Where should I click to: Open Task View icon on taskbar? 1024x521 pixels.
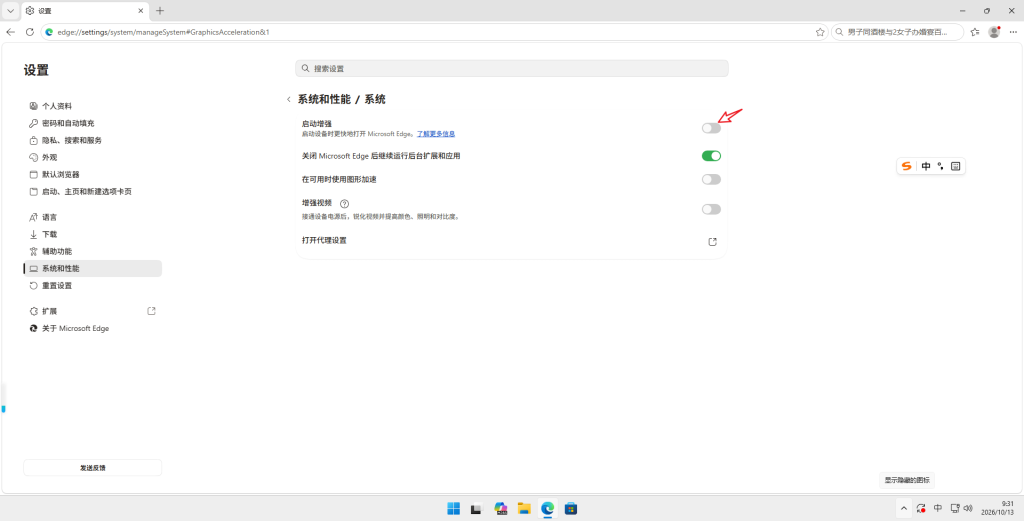477,508
